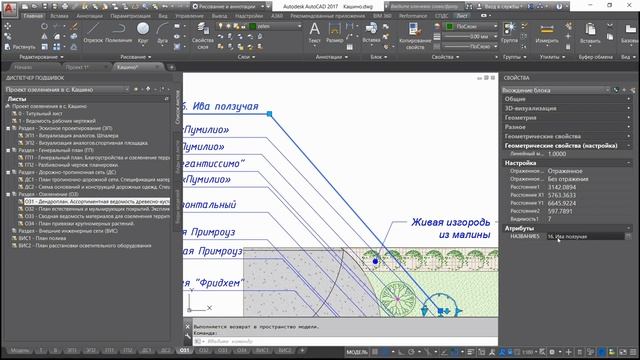Click the Stretch (Растянуть) tool
The height and width of the screenshot is (360, 640).
[20, 47]
